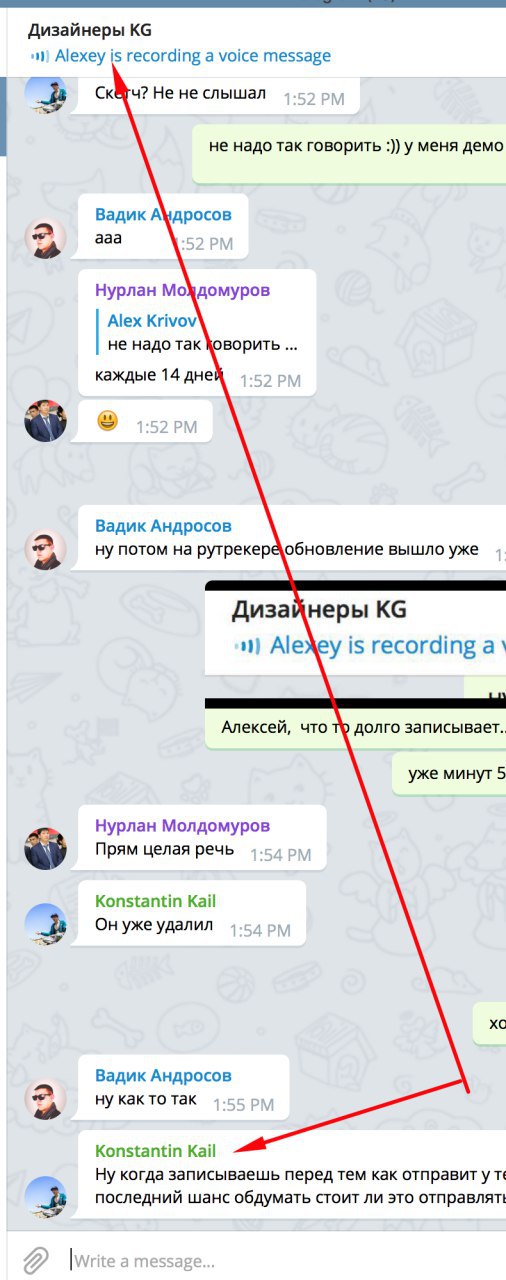Click the paperclip attach file icon

(36, 1258)
